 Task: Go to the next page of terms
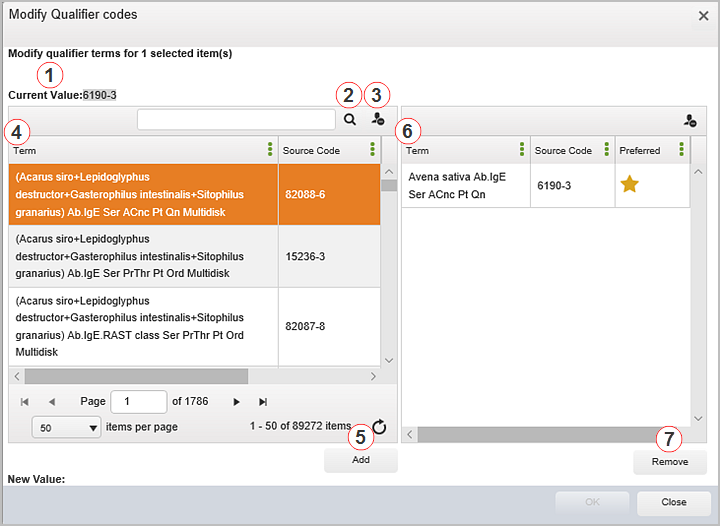click(x=237, y=402)
